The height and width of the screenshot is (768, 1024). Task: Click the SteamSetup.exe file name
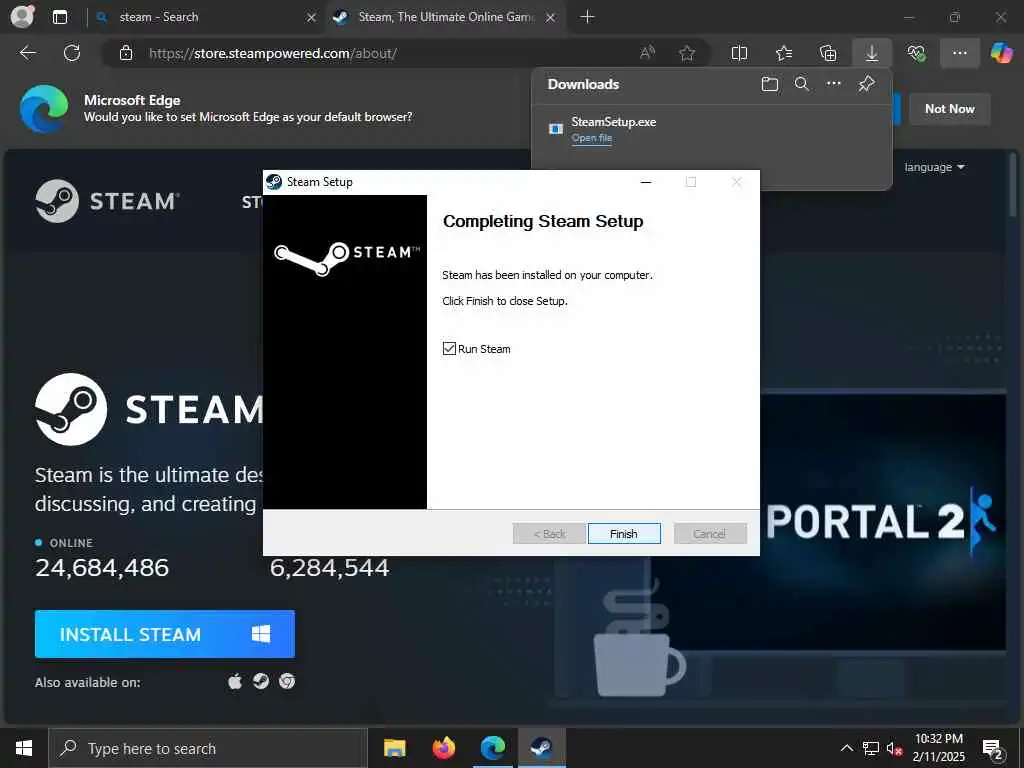(614, 121)
